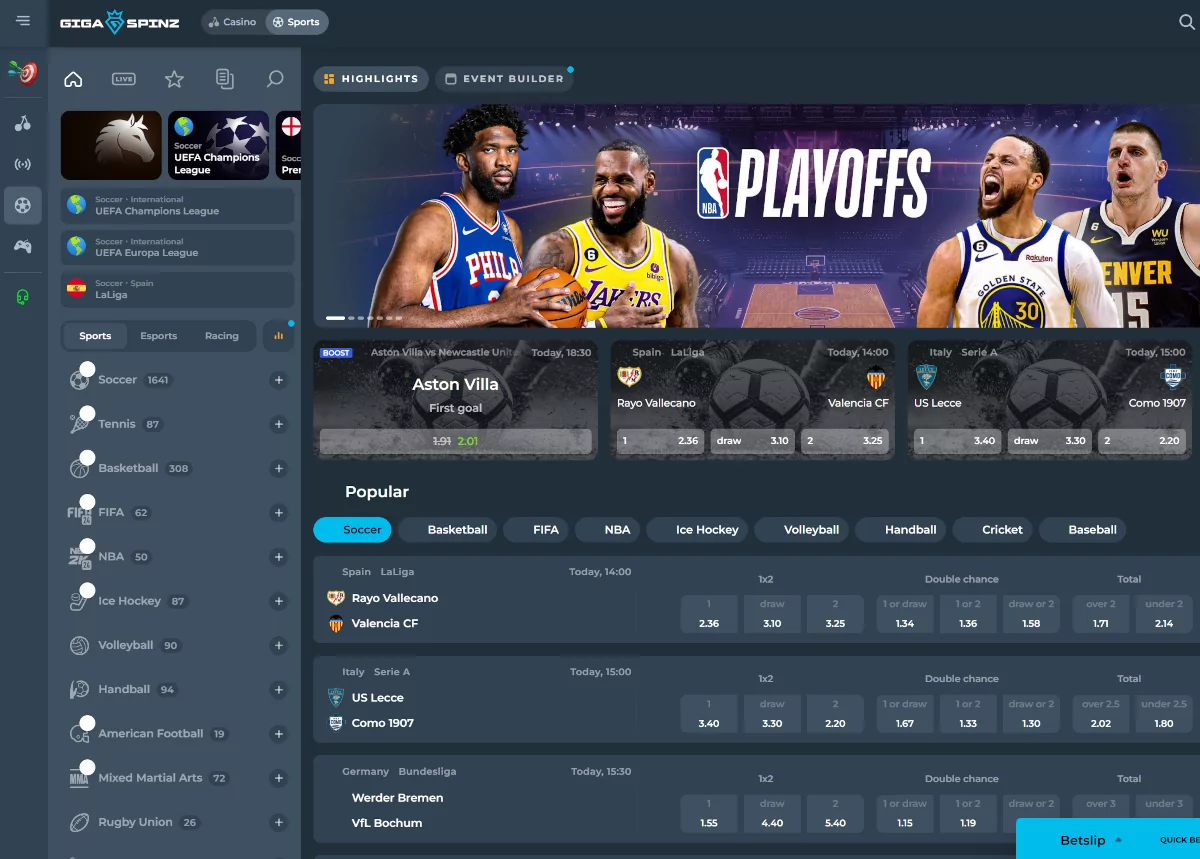Open the hamburger menu icon
1200x859 pixels.
(23, 21)
